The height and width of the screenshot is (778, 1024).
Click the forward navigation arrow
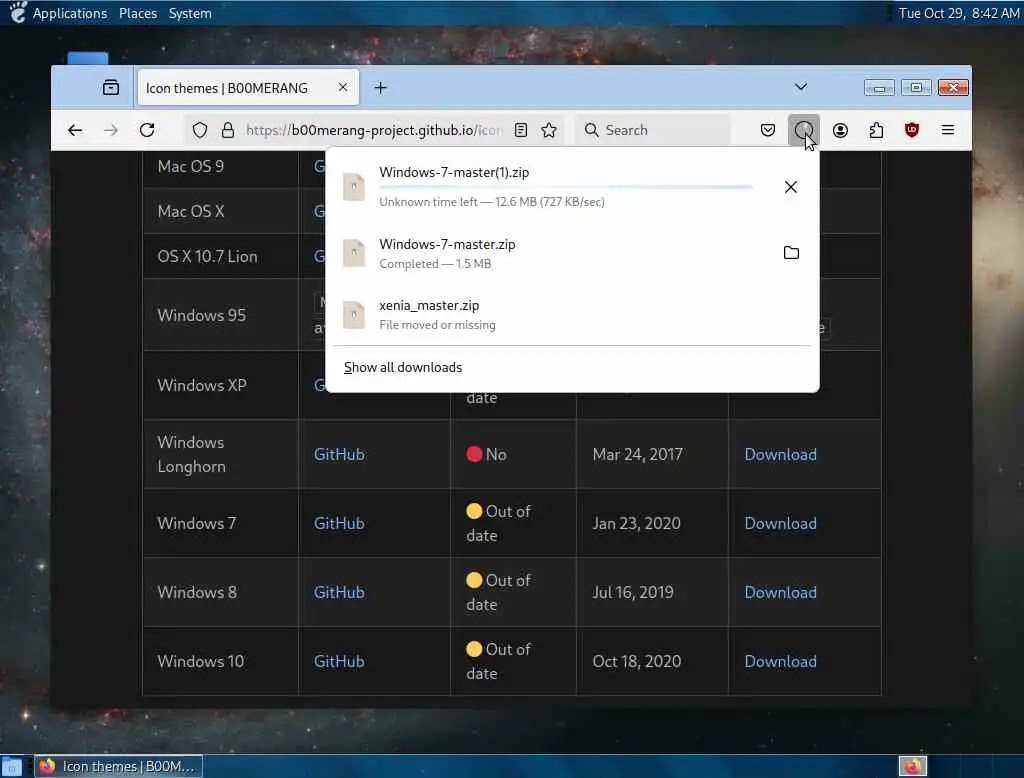click(x=111, y=130)
